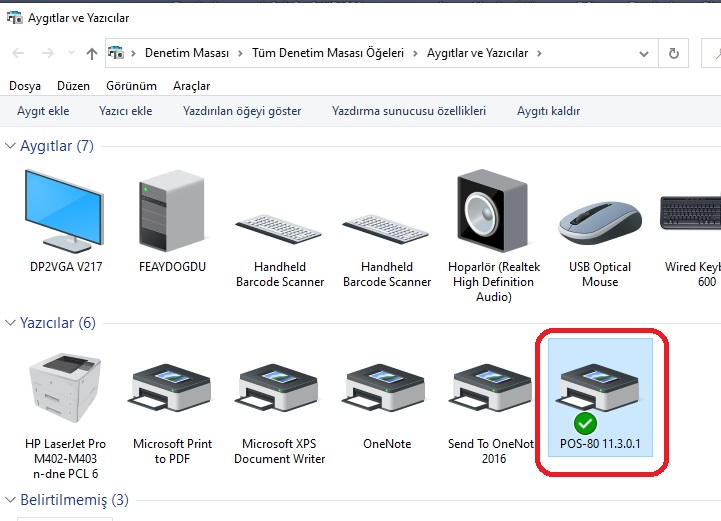Open the Görünüm menu

(132, 86)
